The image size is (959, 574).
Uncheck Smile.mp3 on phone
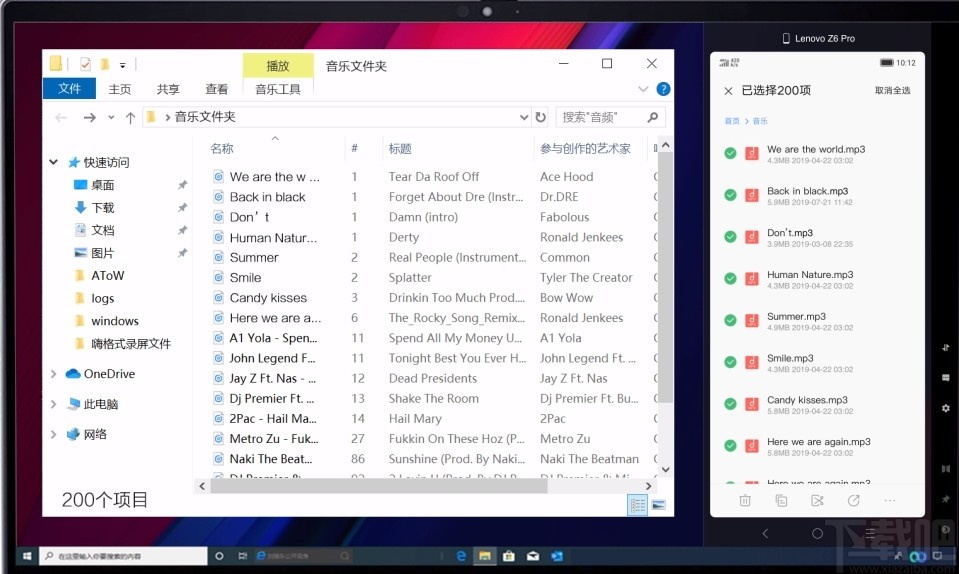[x=730, y=362]
